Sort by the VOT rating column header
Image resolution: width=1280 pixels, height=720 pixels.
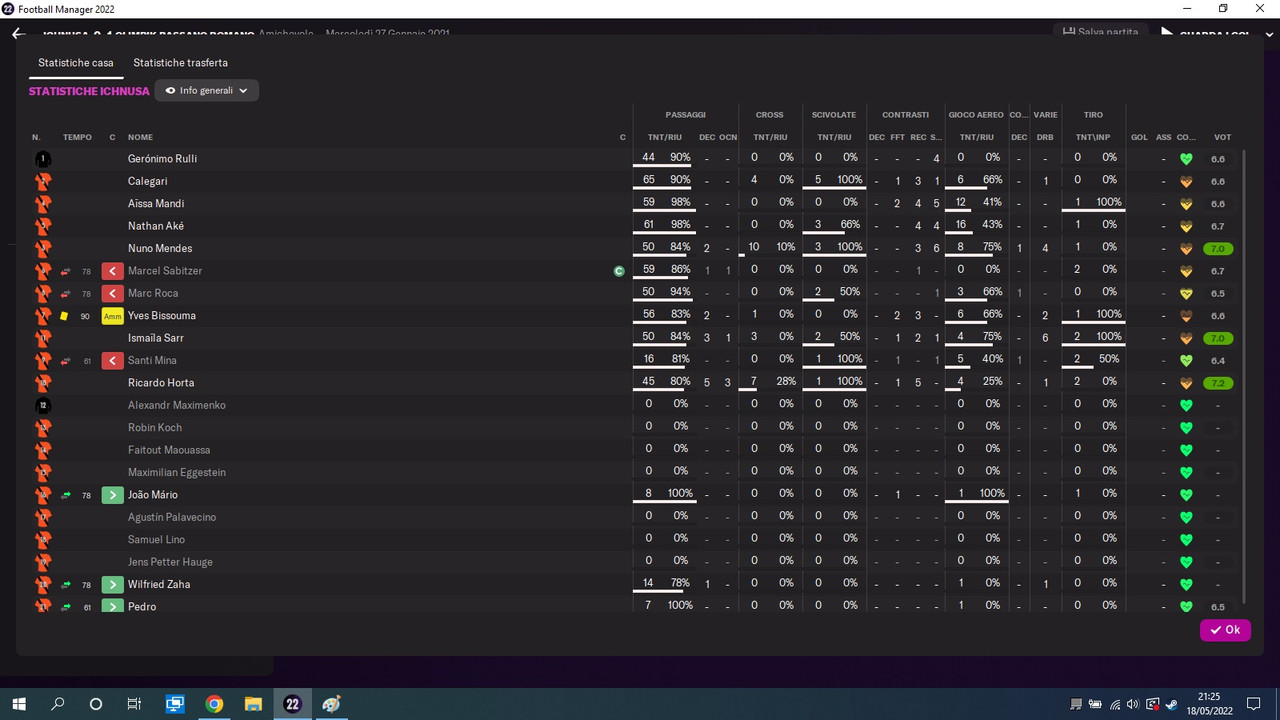pos(1222,137)
